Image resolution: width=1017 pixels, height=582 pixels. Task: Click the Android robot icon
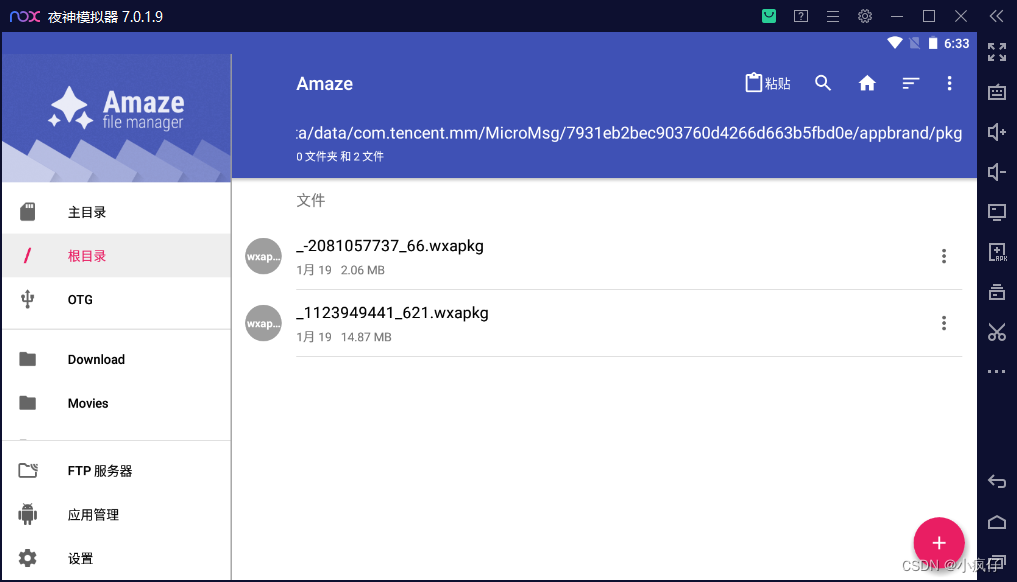[27, 514]
